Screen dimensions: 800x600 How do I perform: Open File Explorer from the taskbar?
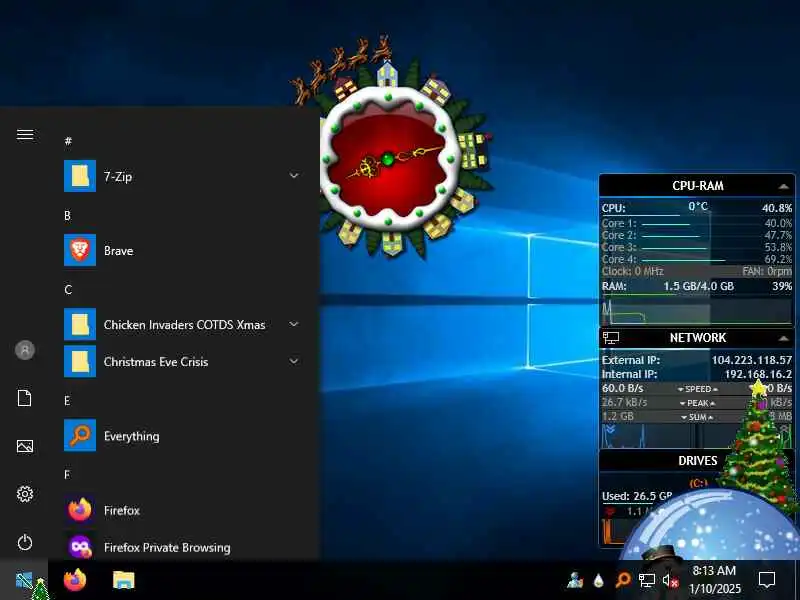tap(123, 580)
